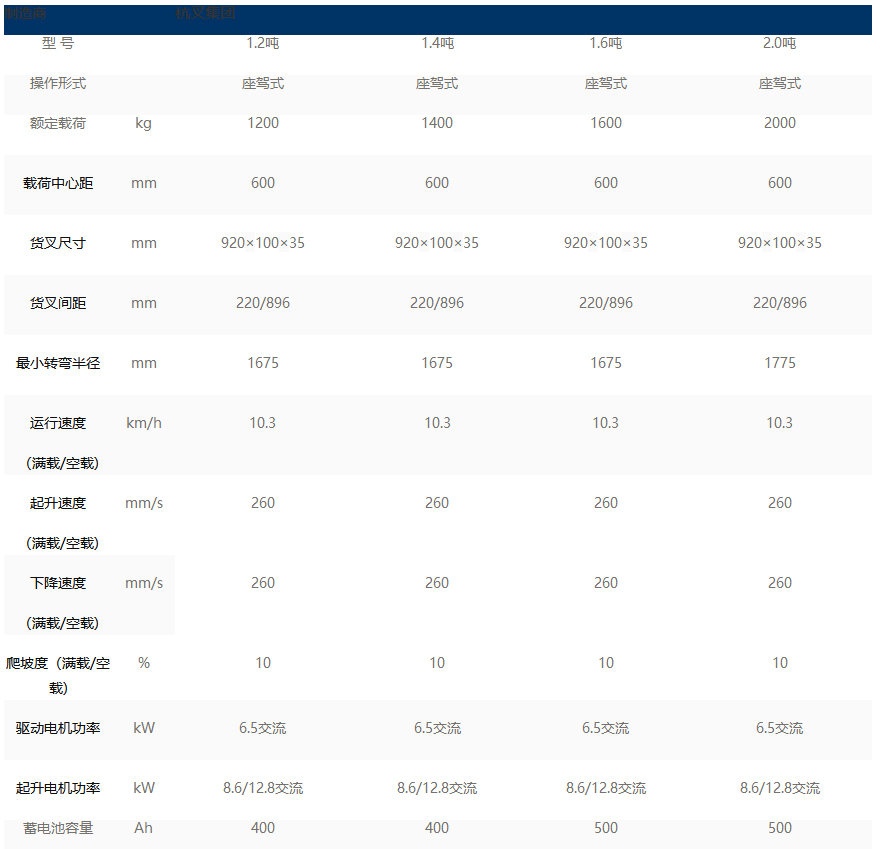Select lowering speed 260 in 1.4吨 column
Viewport: 880px width, 849px height.
coord(437,584)
